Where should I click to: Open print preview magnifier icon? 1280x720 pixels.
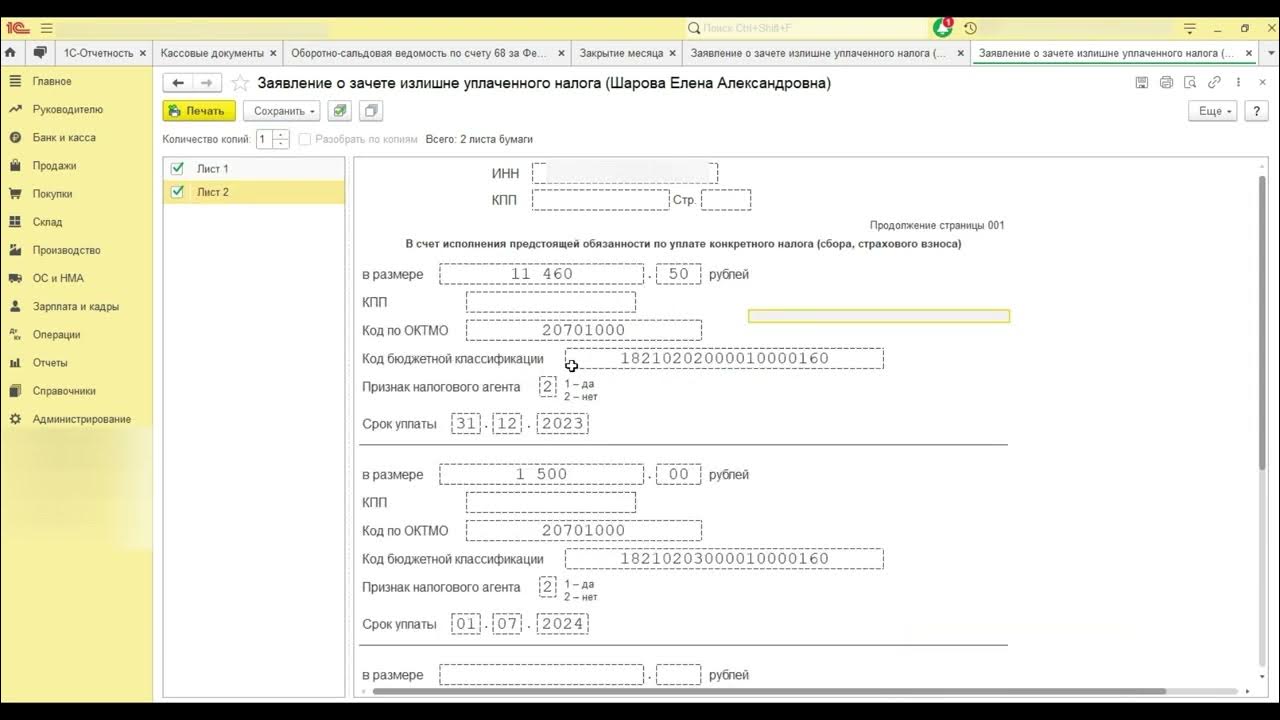(1190, 83)
